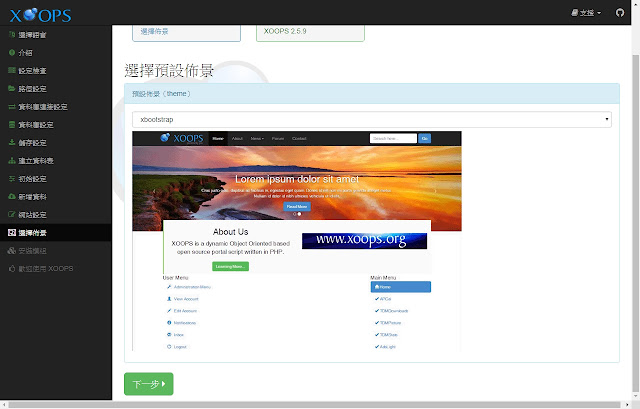Go to the 網站設定 sidebar step
The height and width of the screenshot is (409, 640).
click(56, 215)
